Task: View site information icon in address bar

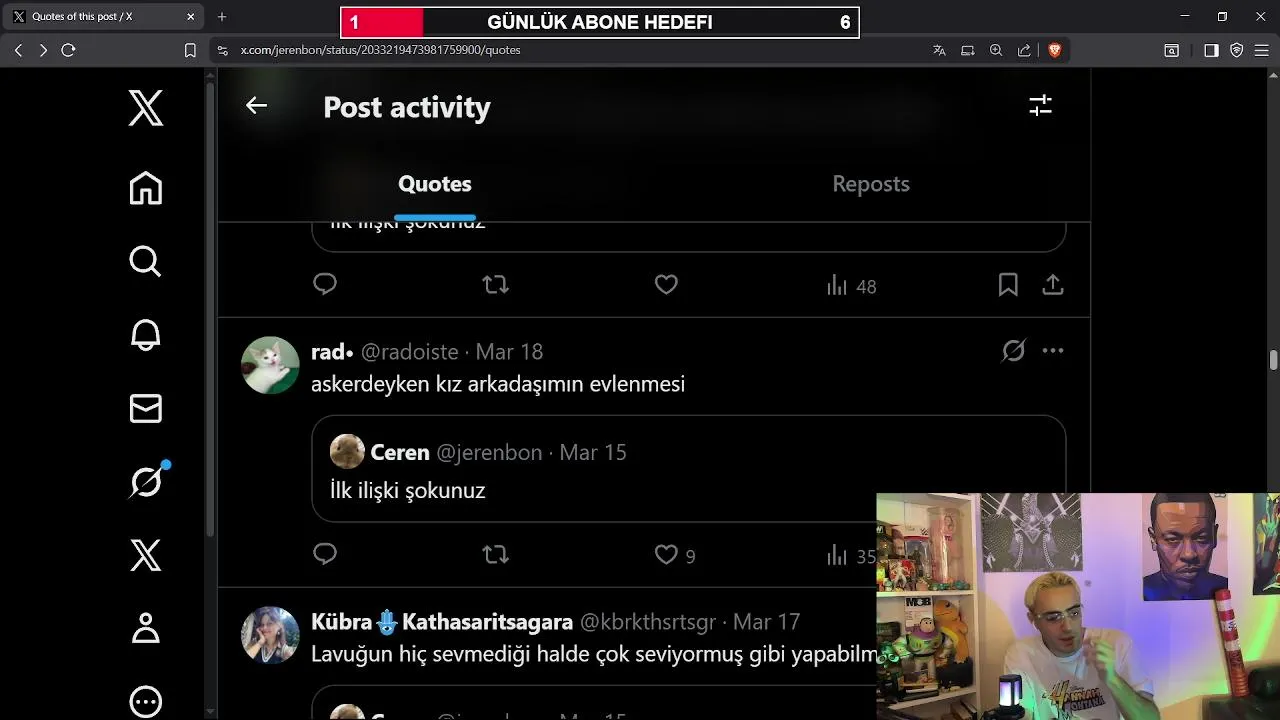Action: 222,50
